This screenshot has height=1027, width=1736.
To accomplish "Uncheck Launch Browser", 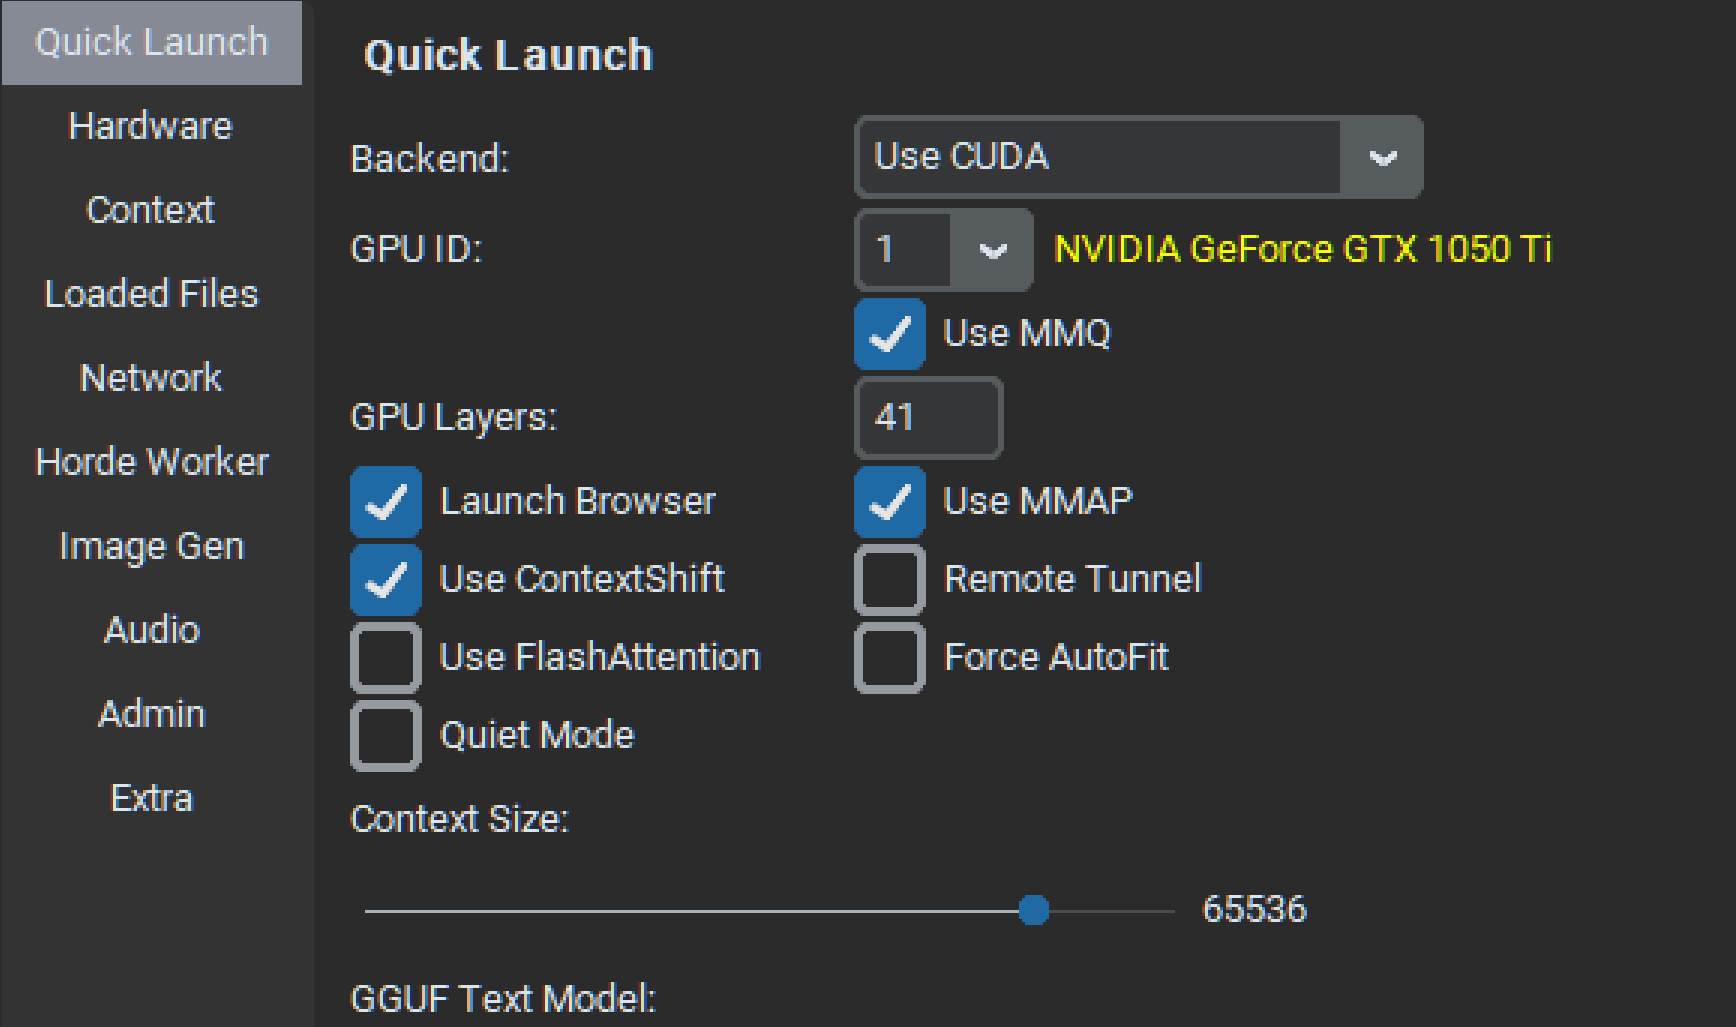I will [x=386, y=502].
